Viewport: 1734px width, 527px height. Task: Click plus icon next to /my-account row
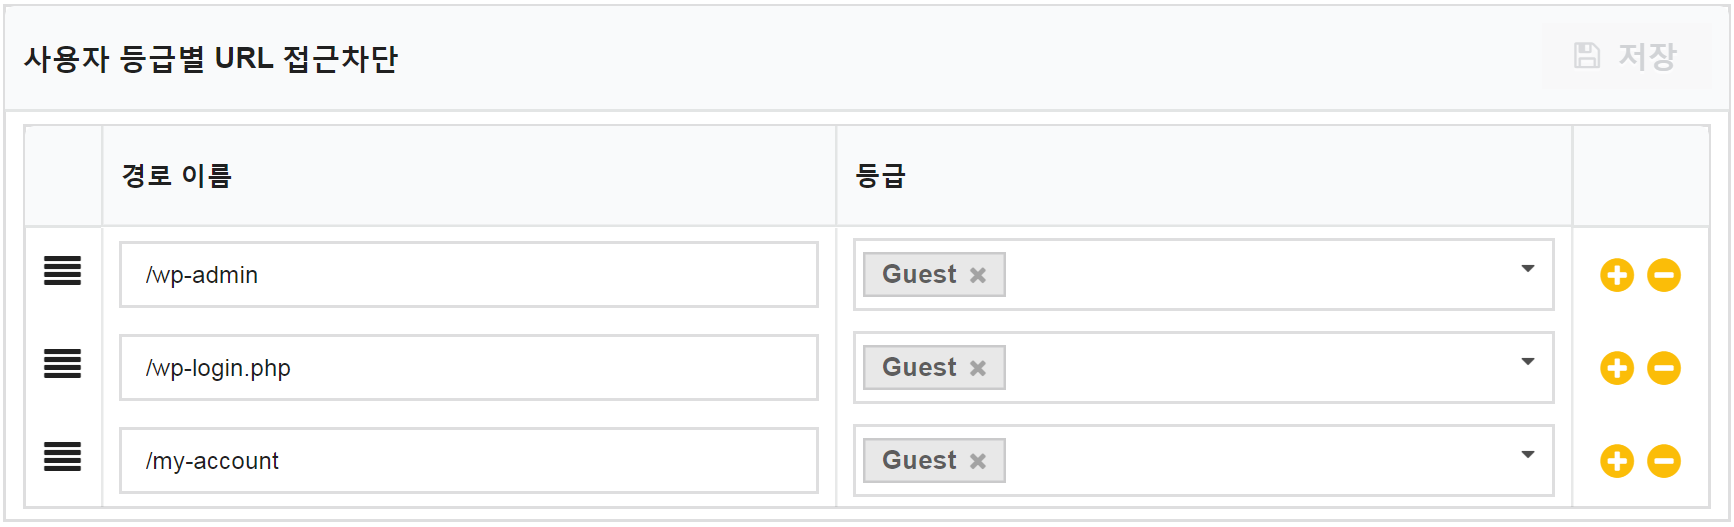coord(1616,461)
